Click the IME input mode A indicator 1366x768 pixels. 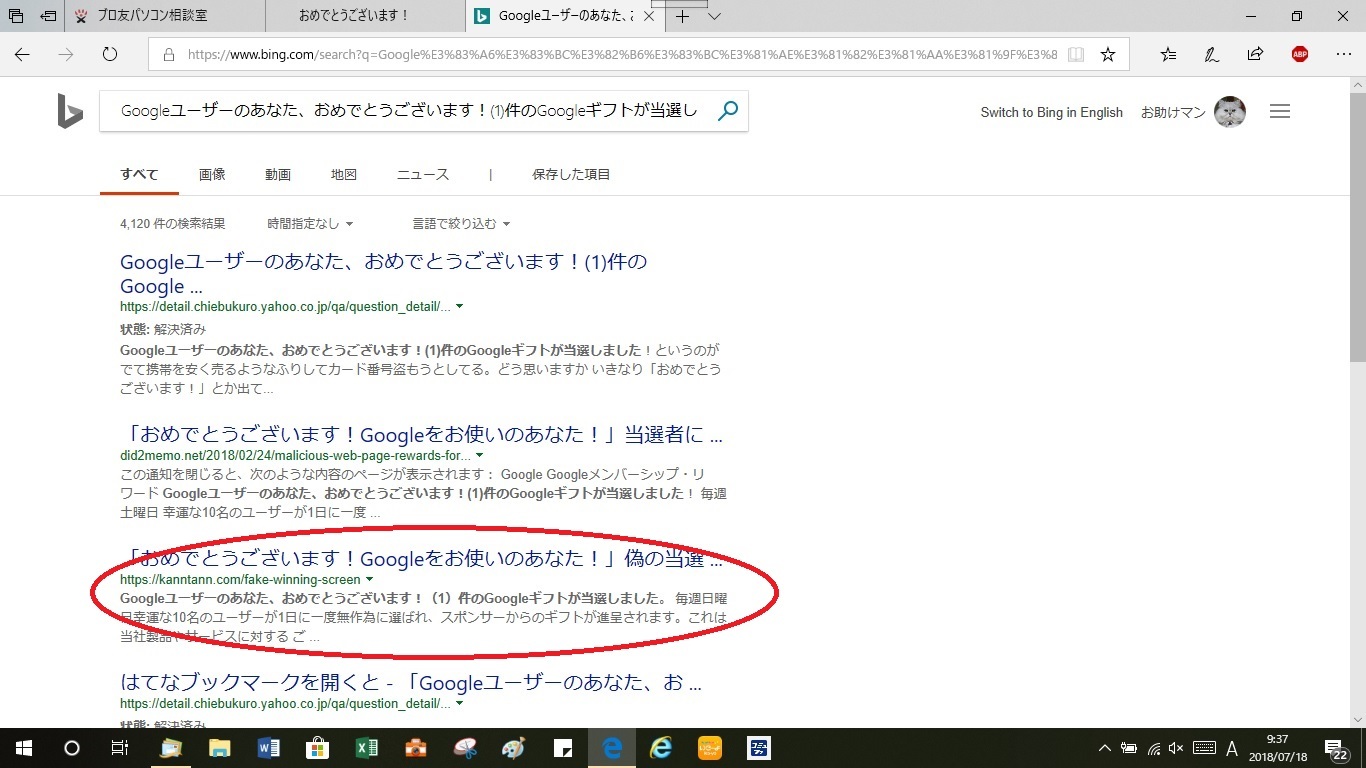point(1231,748)
